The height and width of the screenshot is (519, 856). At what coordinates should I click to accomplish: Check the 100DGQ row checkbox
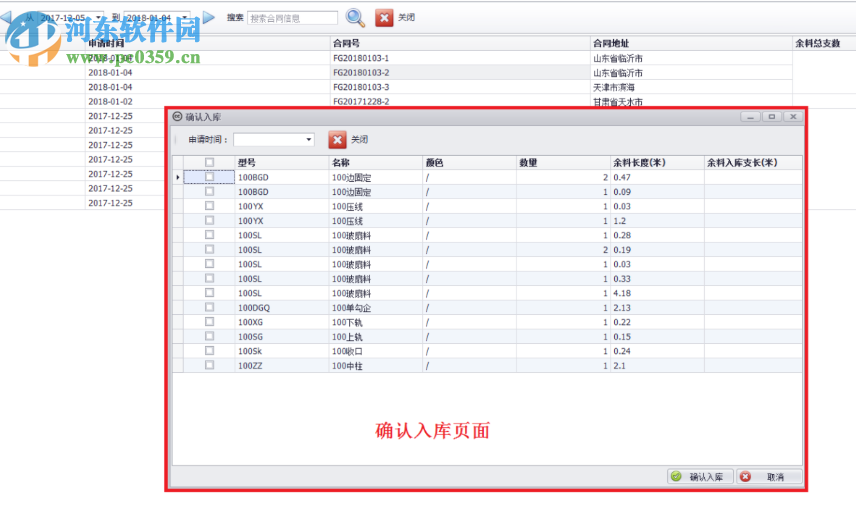pos(209,307)
